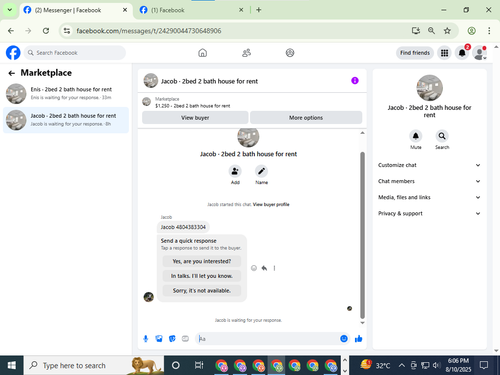
Task: Send 'In talks. I'll let you know.' response
Action: (202, 276)
